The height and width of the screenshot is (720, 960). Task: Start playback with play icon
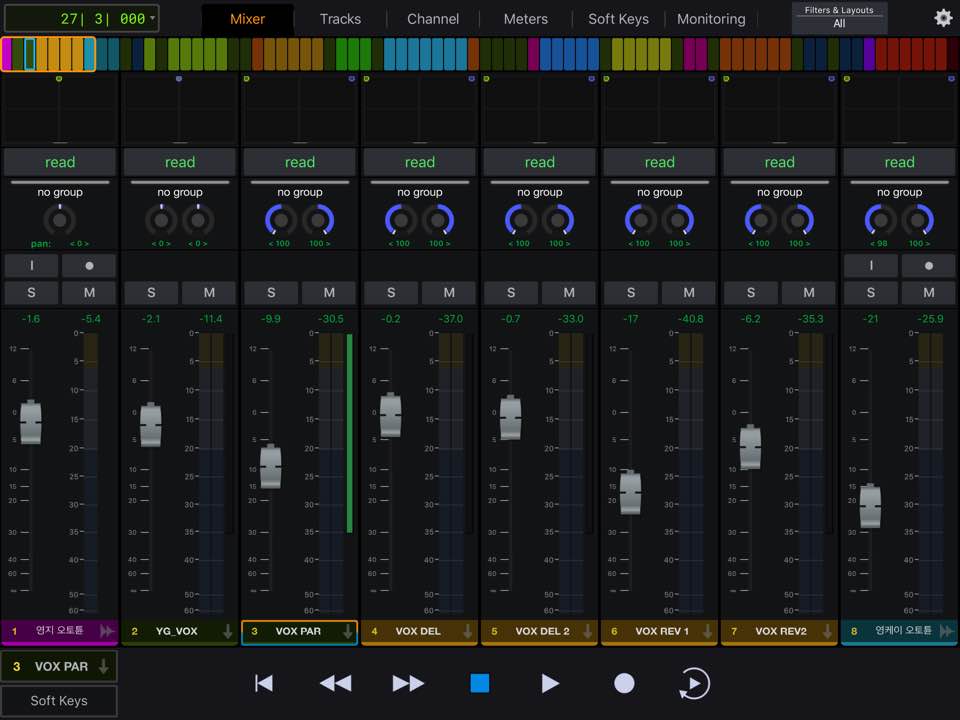(x=550, y=683)
